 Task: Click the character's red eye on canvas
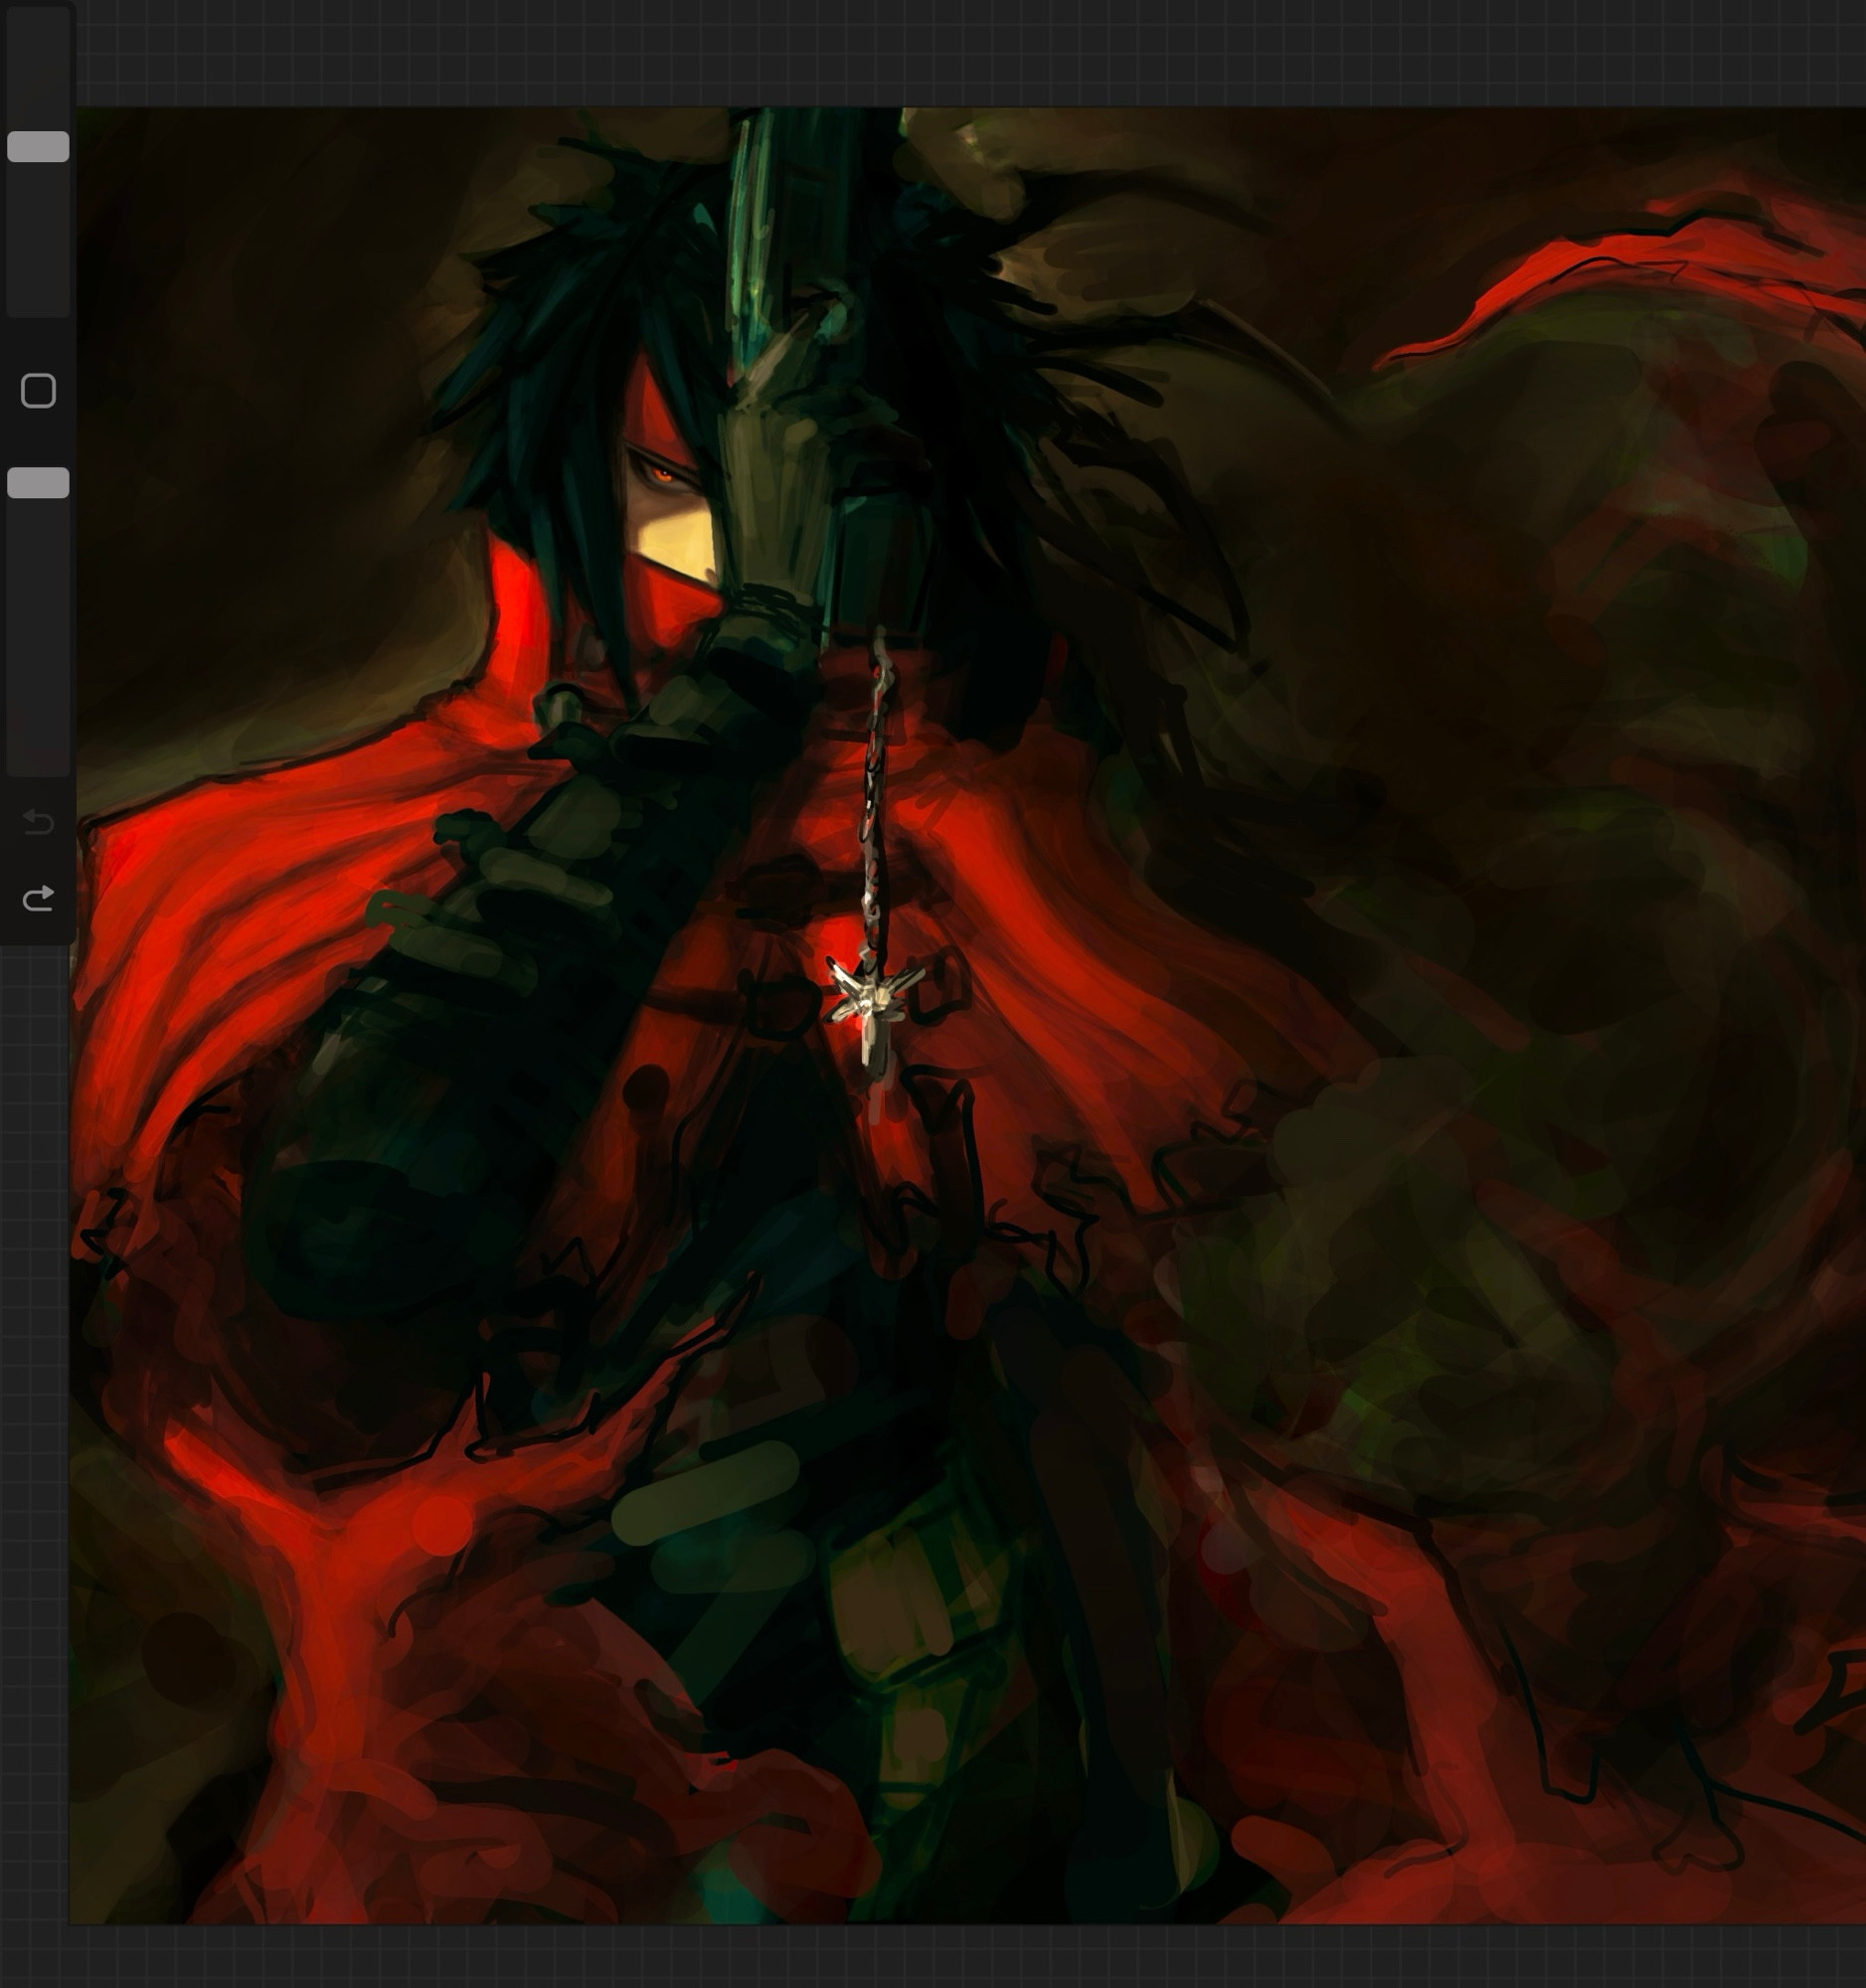click(662, 474)
